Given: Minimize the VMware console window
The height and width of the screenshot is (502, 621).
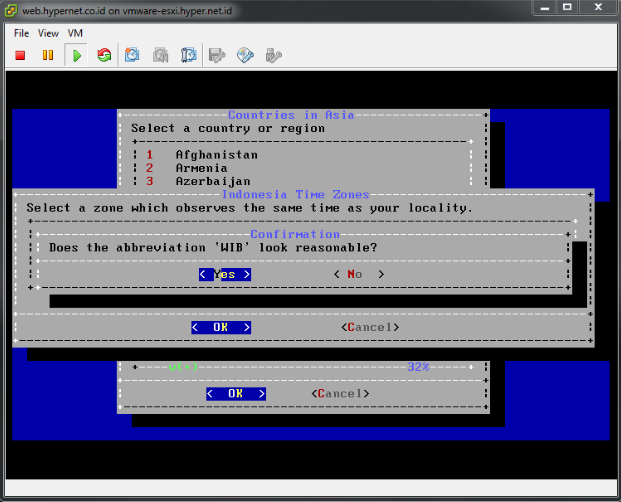Looking at the screenshot, I should coord(545,7).
